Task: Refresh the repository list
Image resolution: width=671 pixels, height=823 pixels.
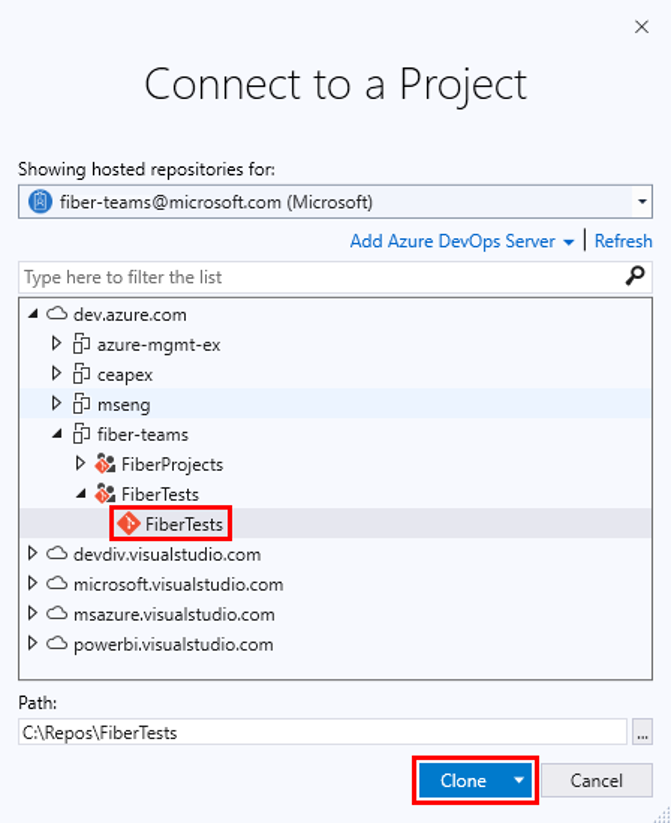Action: (623, 241)
